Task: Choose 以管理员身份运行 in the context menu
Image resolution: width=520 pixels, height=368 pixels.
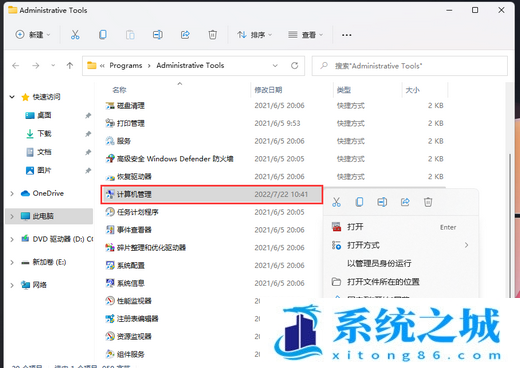Action: (401, 264)
